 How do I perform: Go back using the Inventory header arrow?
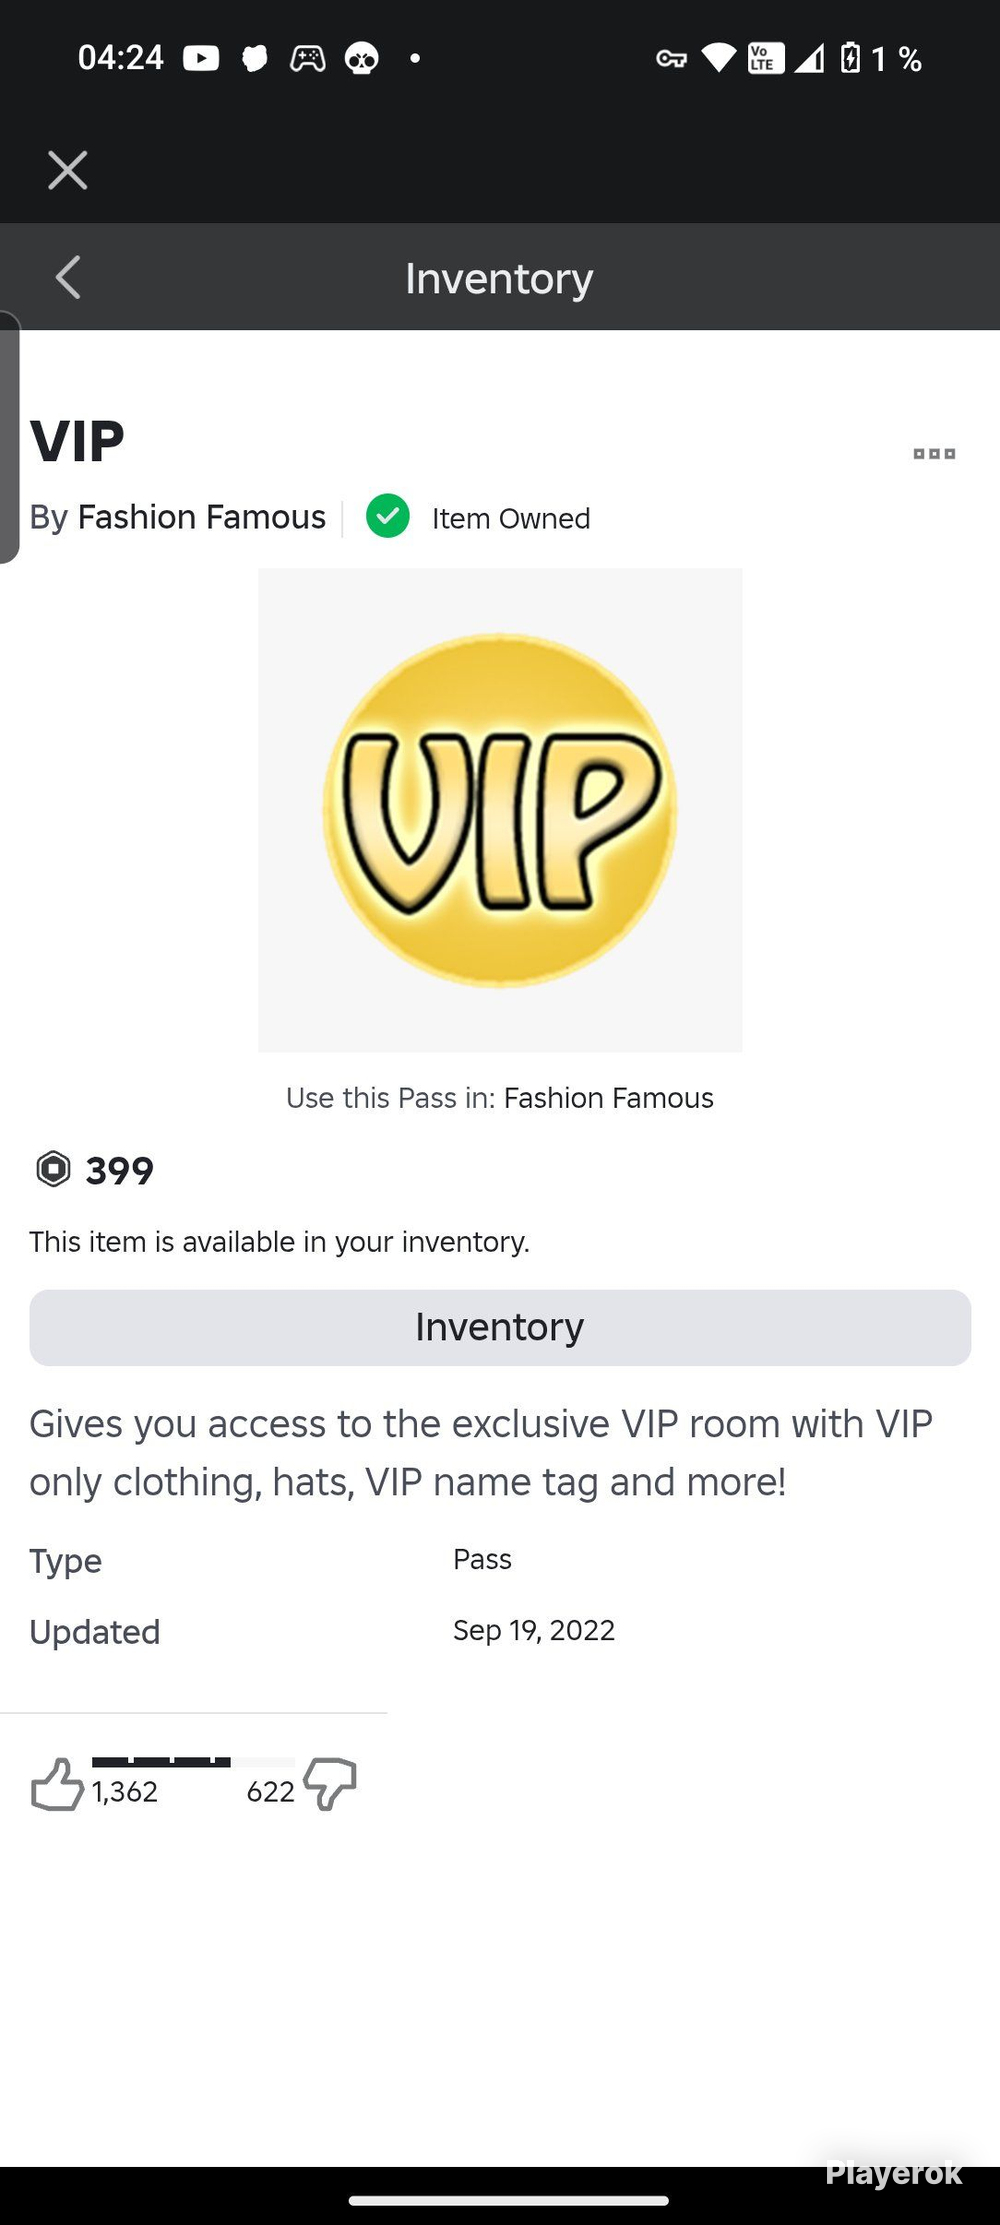click(68, 278)
